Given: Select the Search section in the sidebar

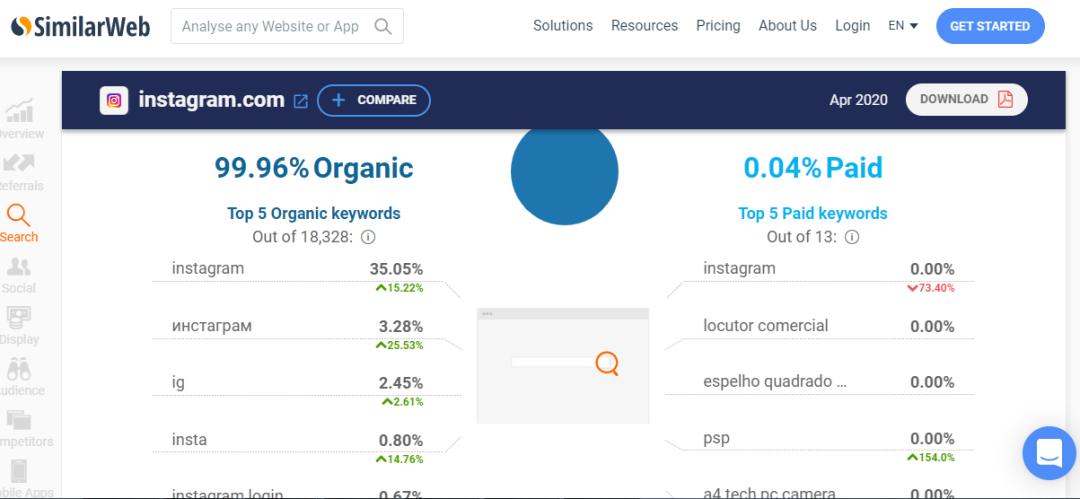Looking at the screenshot, I should coord(19,223).
